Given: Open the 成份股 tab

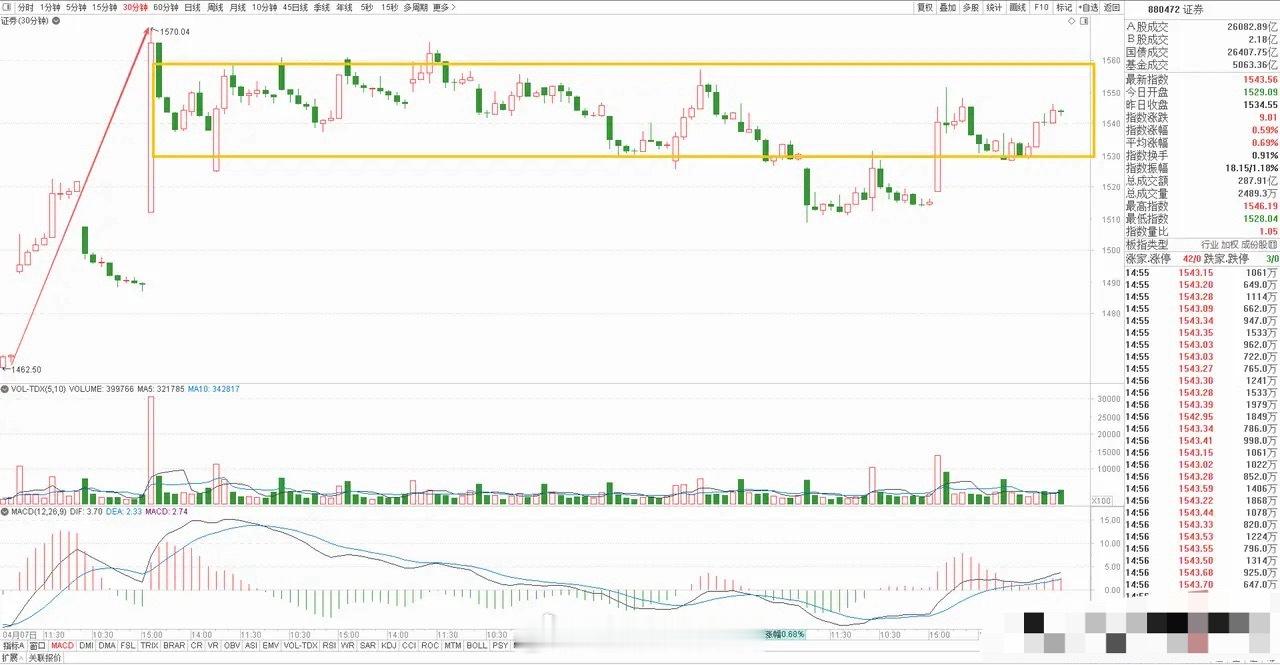Looking at the screenshot, I should 1254,245.
